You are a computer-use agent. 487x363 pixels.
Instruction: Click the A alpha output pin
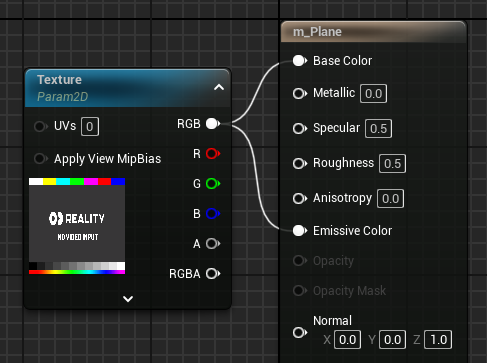coord(213,244)
